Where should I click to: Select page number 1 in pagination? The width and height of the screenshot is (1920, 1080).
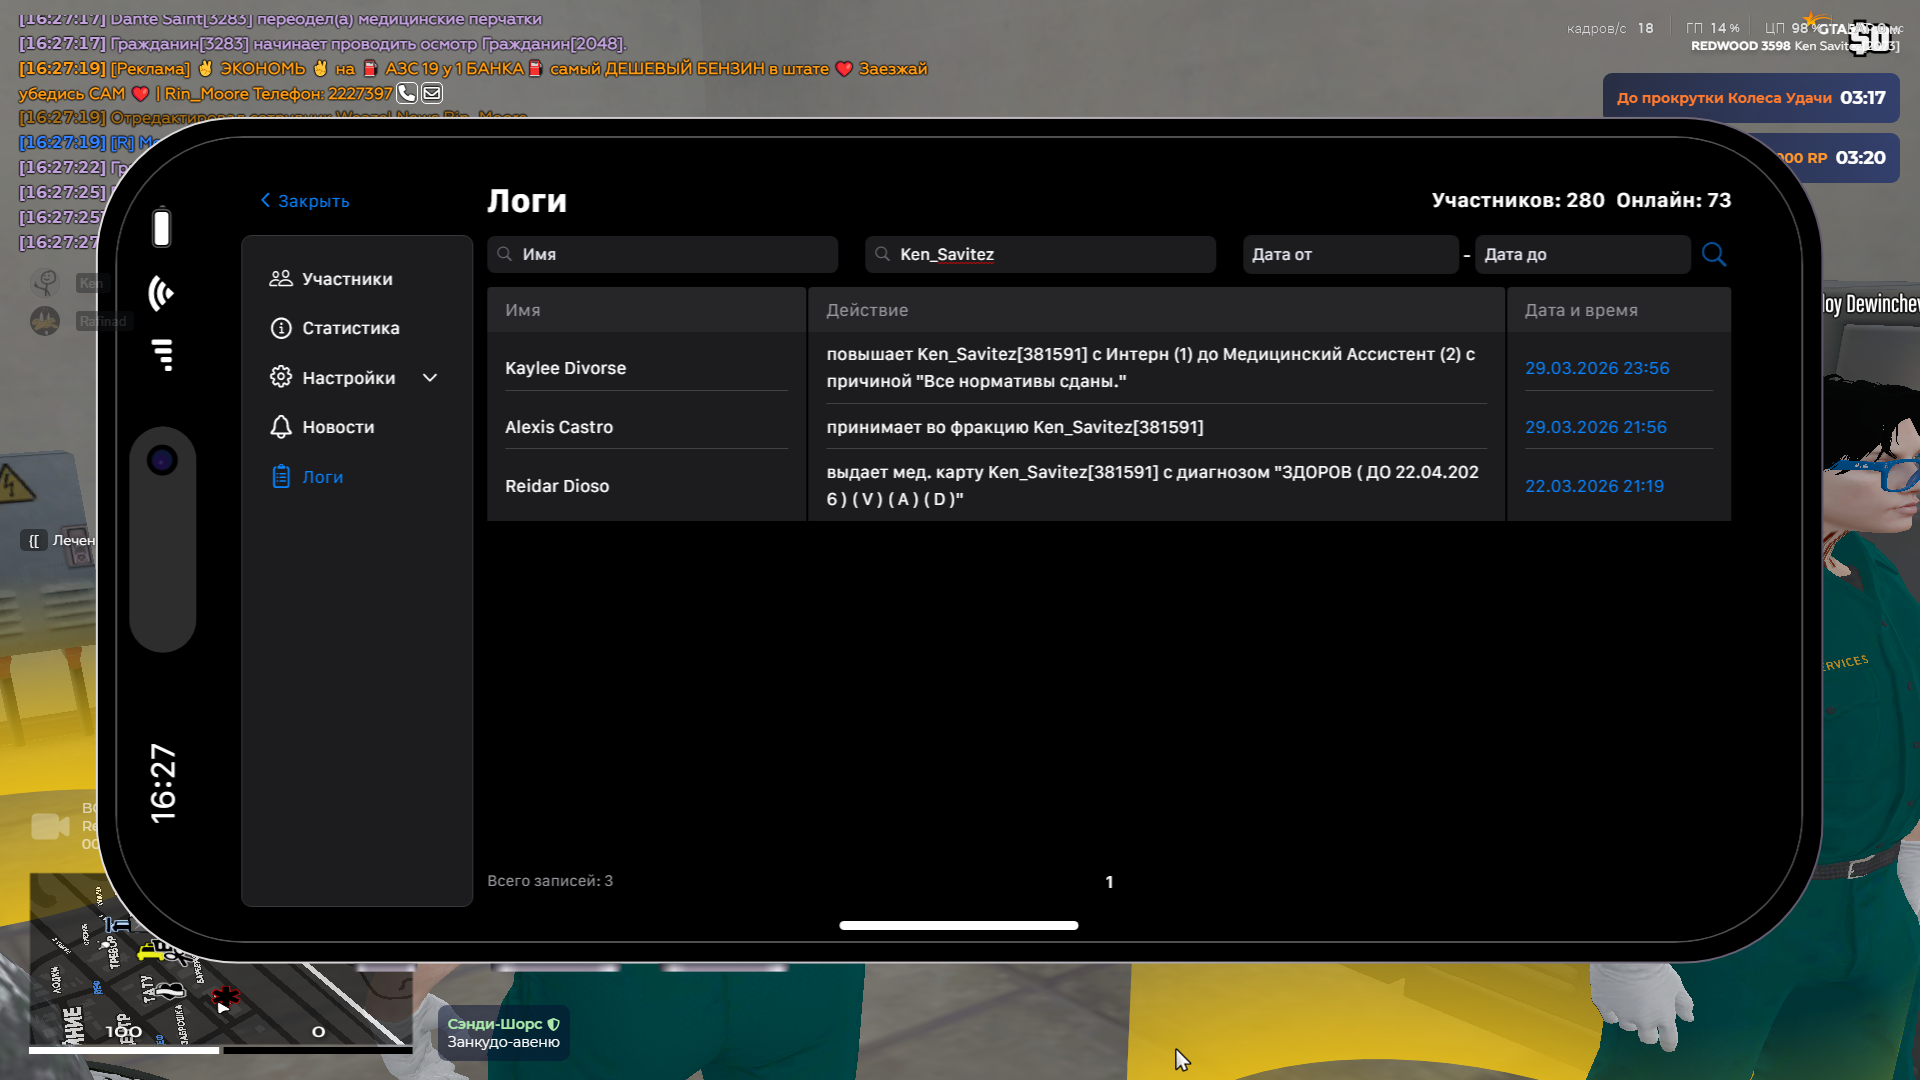pyautogui.click(x=1109, y=882)
